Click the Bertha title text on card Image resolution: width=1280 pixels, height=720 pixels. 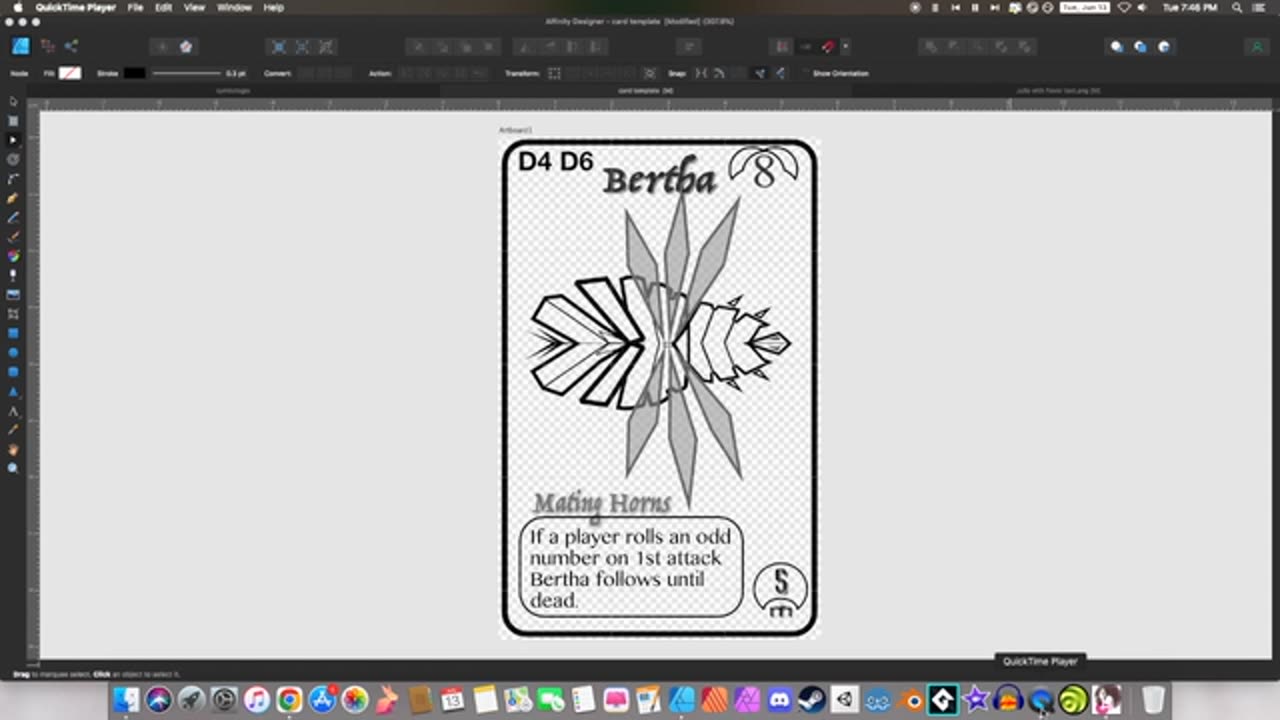[659, 179]
